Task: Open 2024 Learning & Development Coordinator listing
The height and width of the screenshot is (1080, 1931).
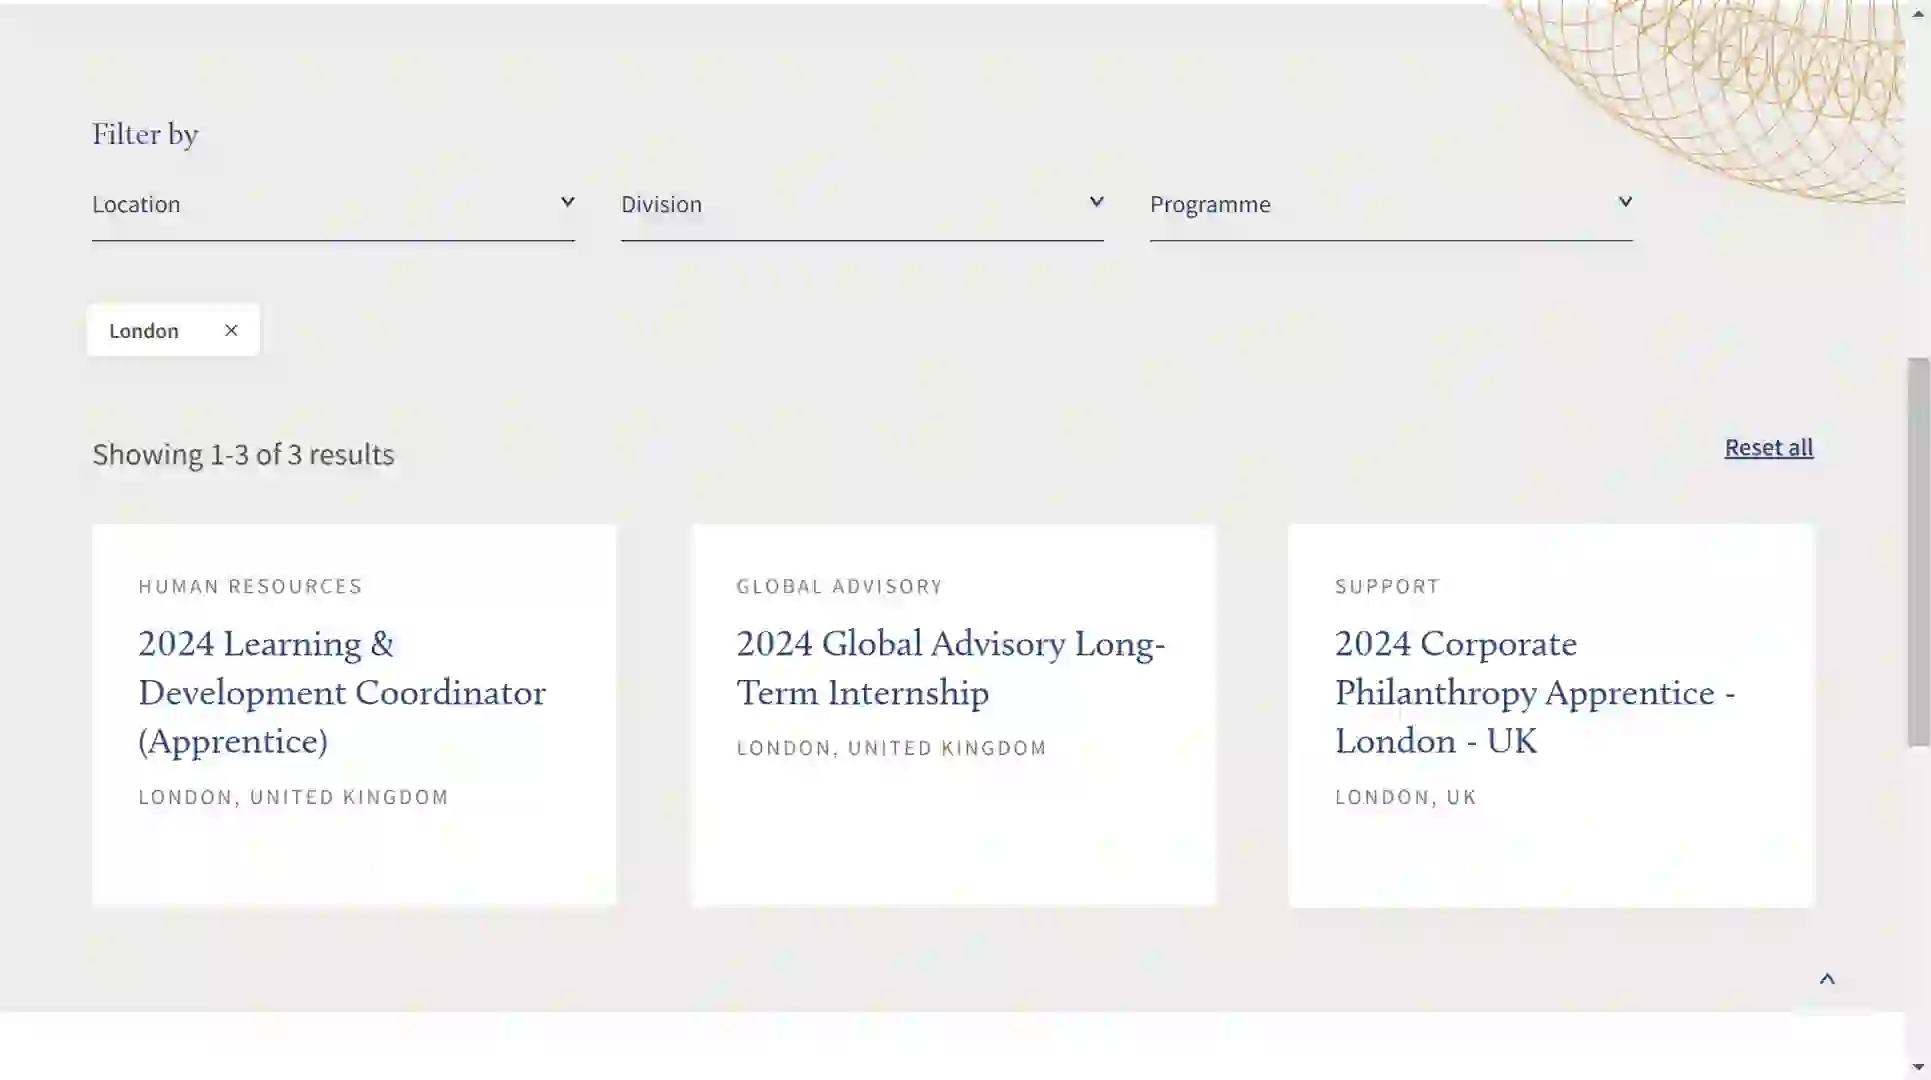Action: (341, 692)
